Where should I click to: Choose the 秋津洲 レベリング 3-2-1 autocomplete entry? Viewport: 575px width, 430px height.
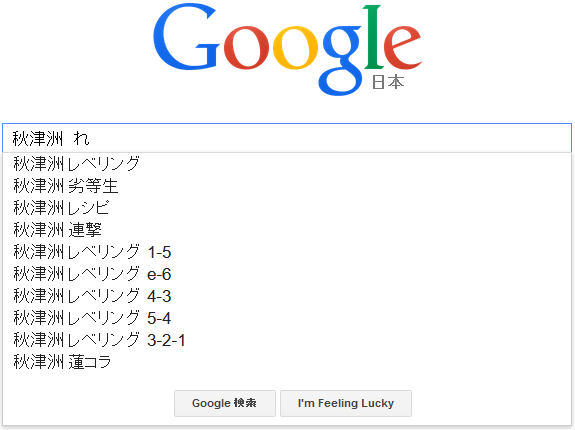tap(287, 340)
